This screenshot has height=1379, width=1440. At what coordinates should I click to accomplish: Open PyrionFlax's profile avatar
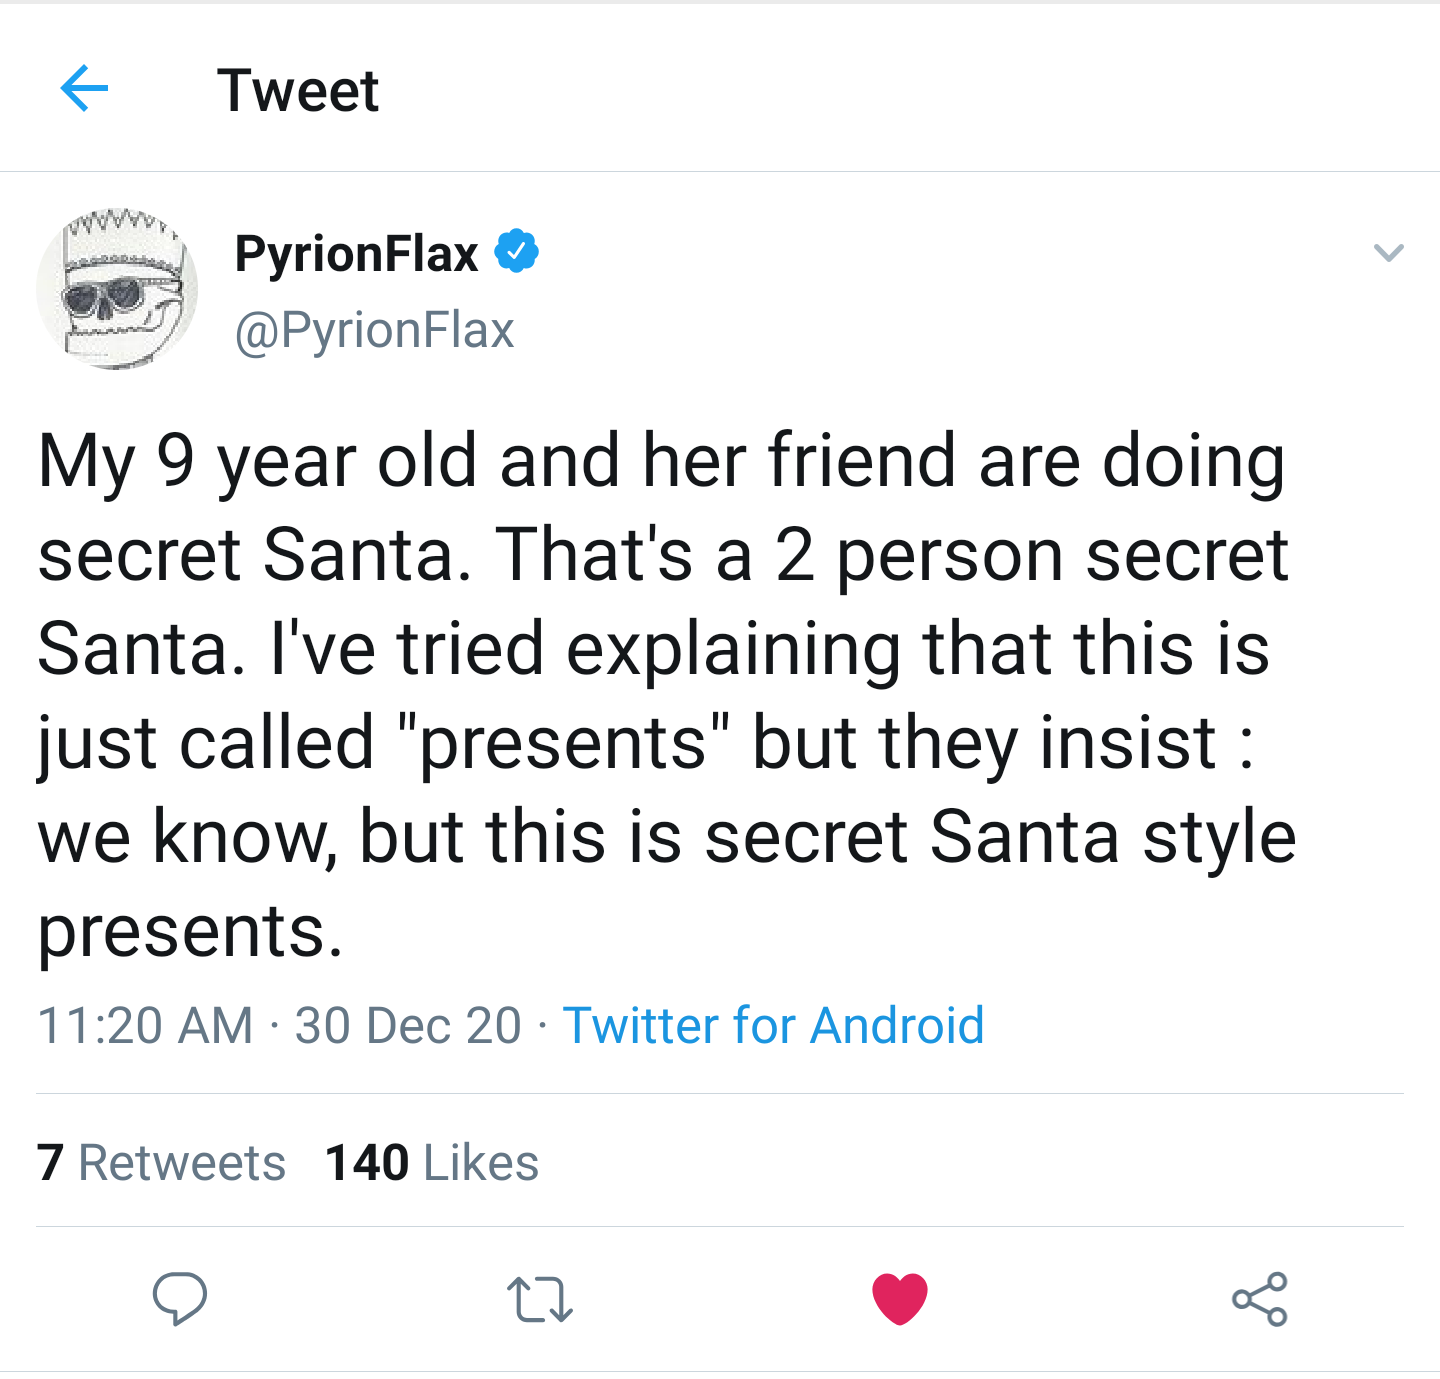(x=116, y=289)
